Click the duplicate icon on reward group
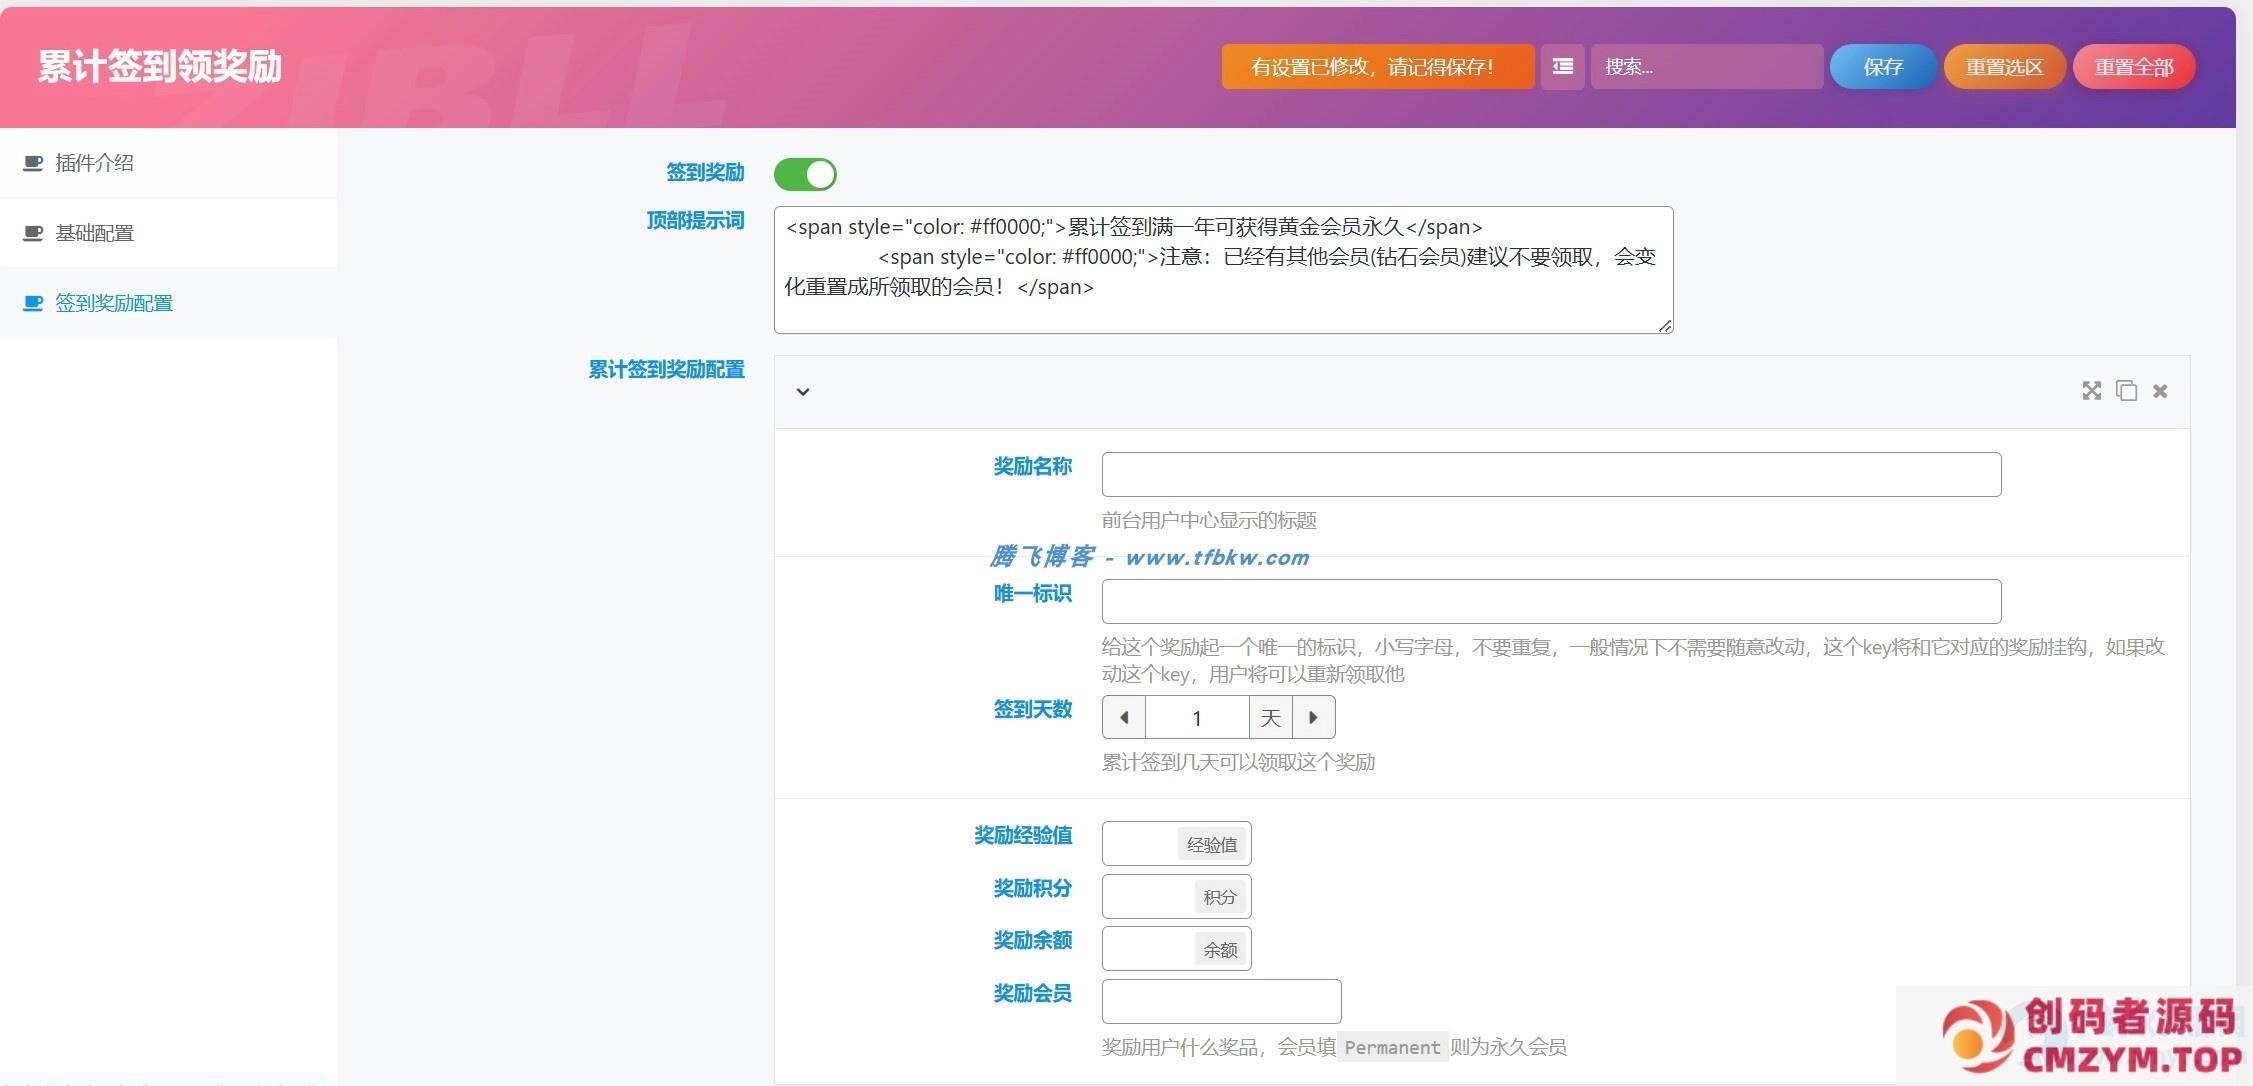 [x=2126, y=391]
